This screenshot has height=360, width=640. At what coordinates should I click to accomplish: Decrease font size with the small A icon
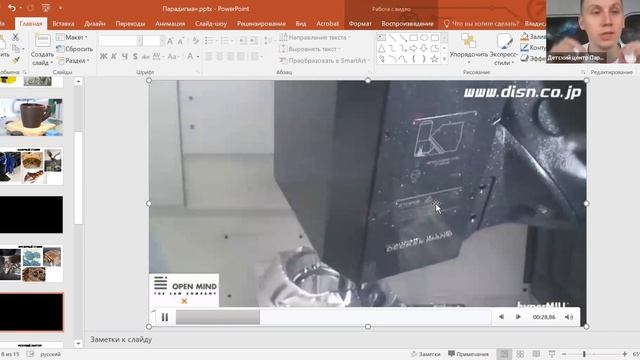pyautogui.click(x=181, y=40)
